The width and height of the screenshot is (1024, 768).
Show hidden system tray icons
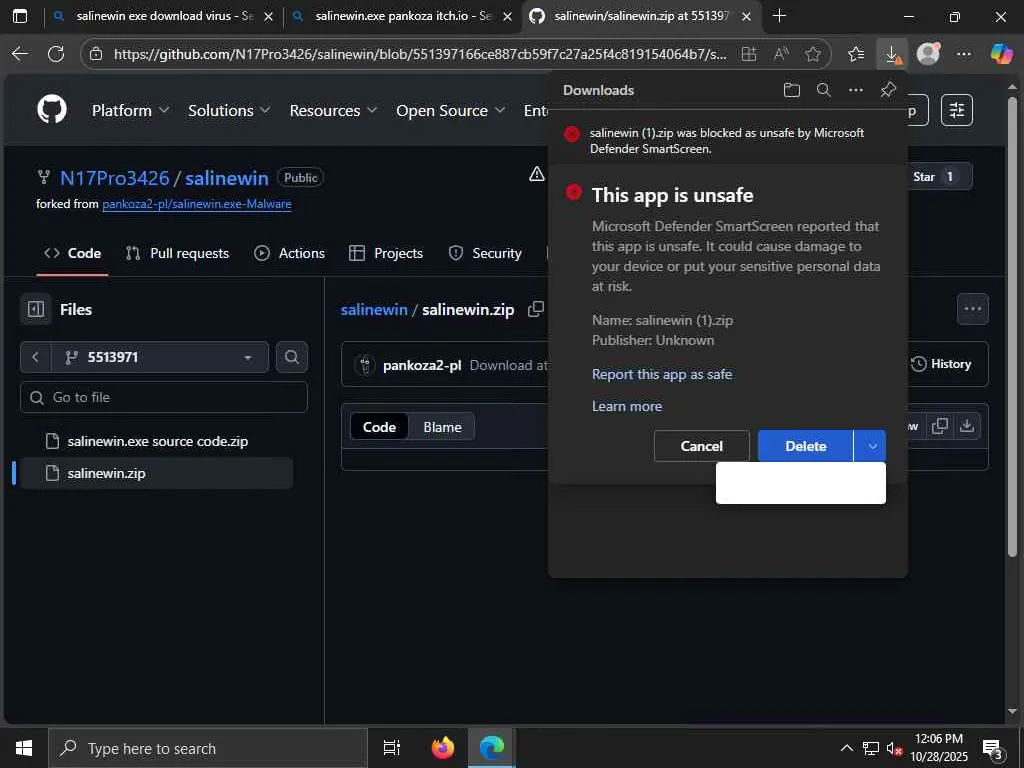click(x=846, y=748)
